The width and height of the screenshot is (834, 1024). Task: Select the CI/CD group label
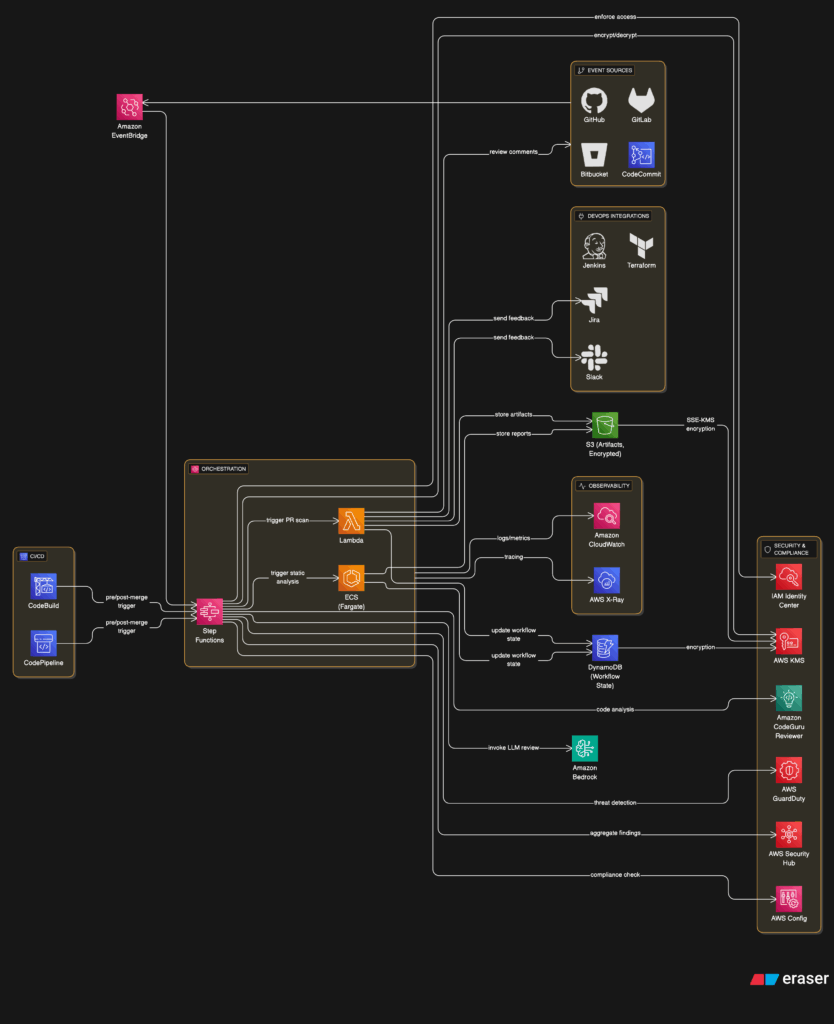(32, 556)
